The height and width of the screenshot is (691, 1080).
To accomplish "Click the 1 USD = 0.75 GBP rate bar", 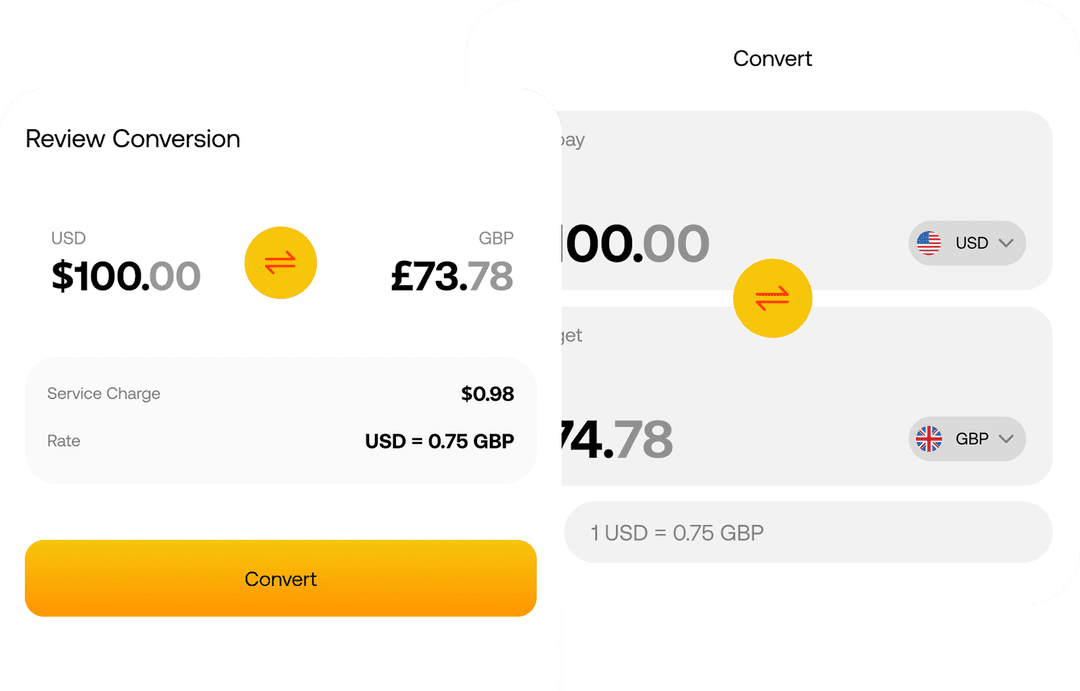I will pos(808,532).
